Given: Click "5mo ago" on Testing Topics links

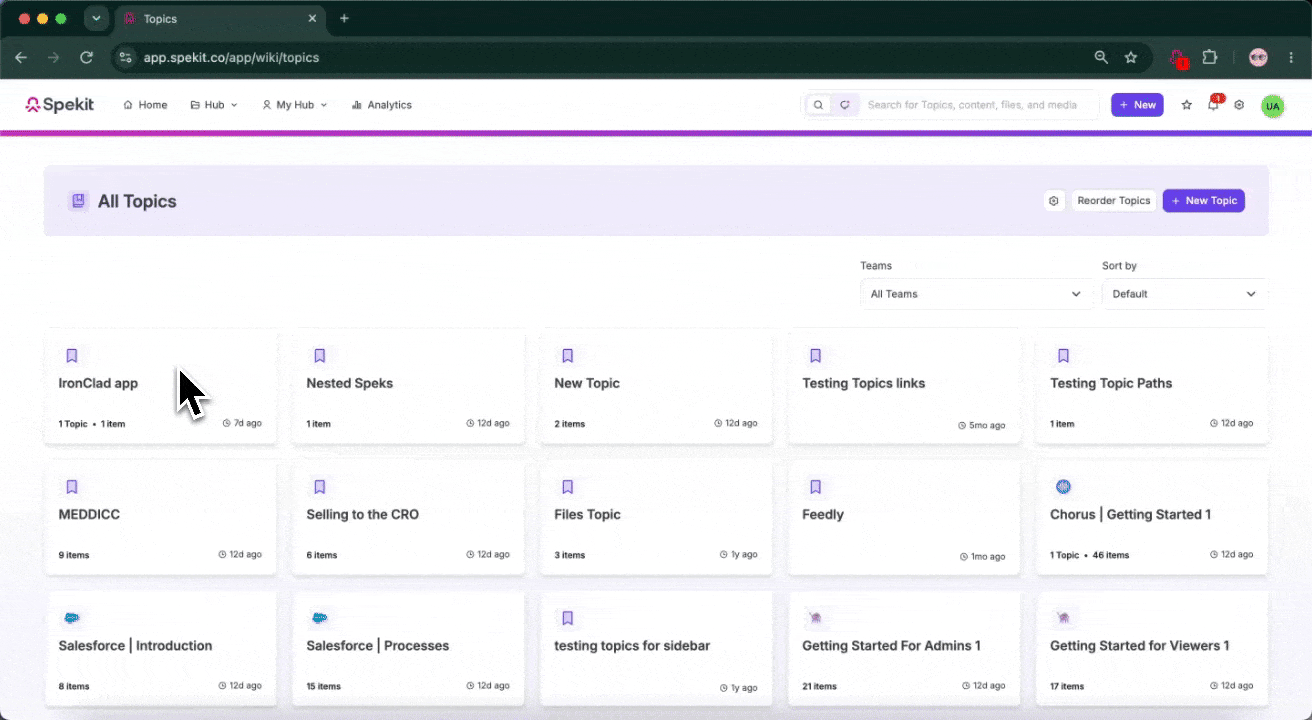Looking at the screenshot, I should (x=982, y=425).
